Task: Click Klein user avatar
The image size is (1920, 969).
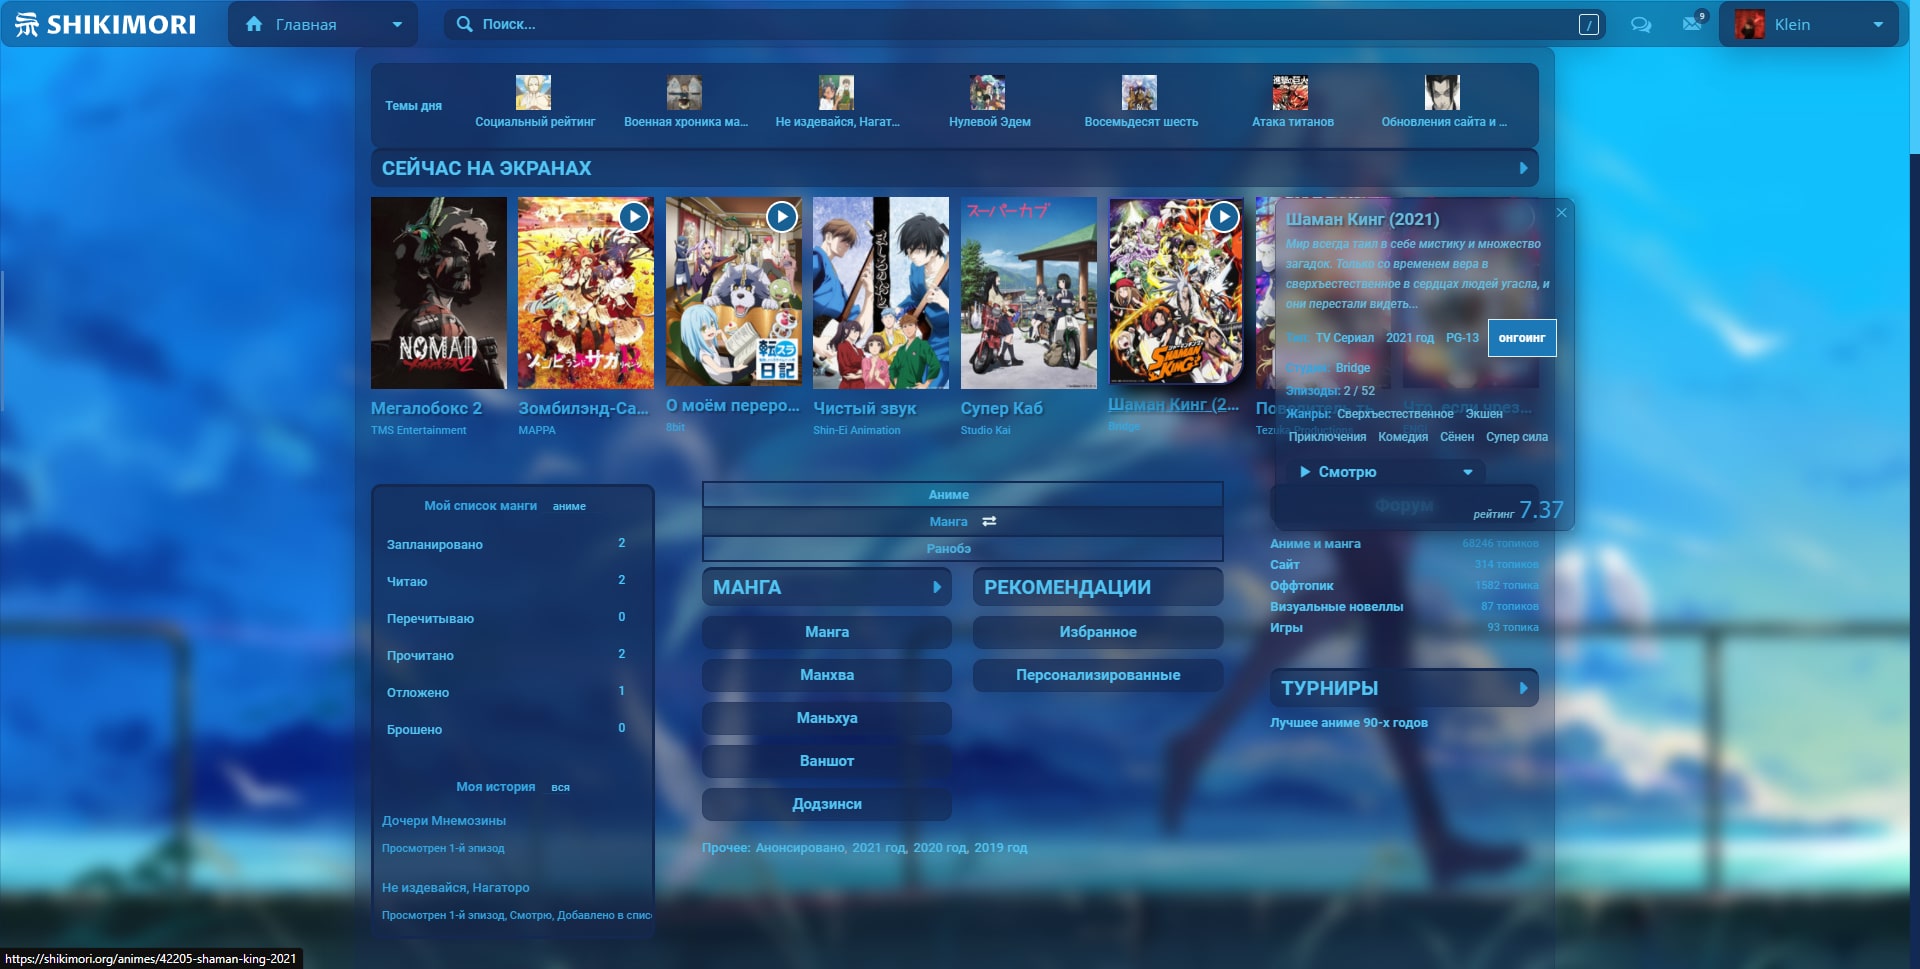Action: tap(1749, 25)
